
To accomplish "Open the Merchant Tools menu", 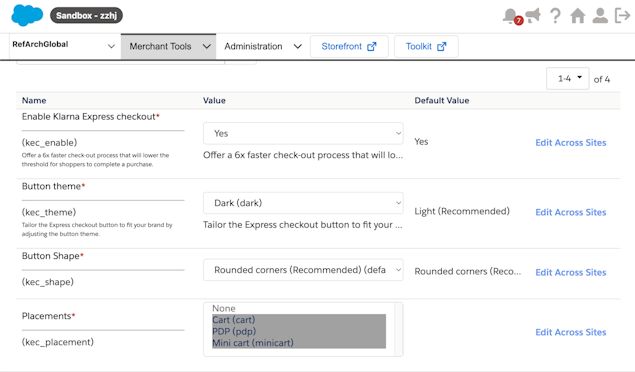I will point(168,46).
